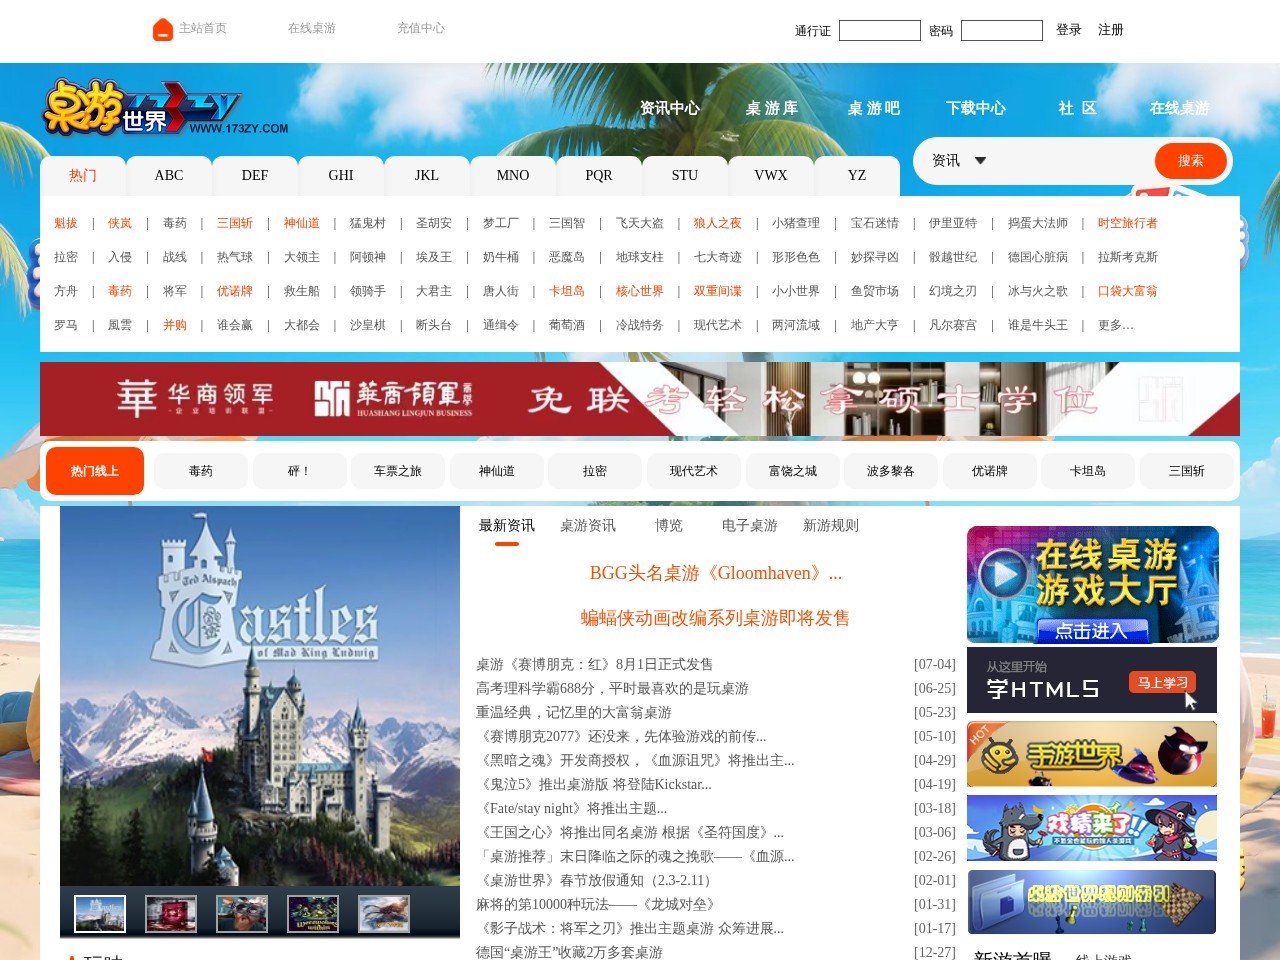Image resolution: width=1280 pixels, height=960 pixels.
Task: Switch to the 博览 news tab
Action: click(669, 526)
